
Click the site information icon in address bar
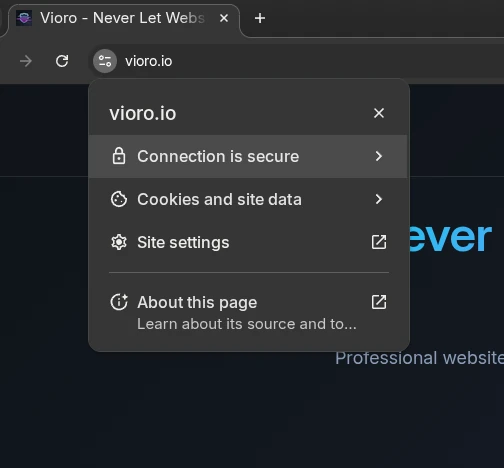[105, 61]
